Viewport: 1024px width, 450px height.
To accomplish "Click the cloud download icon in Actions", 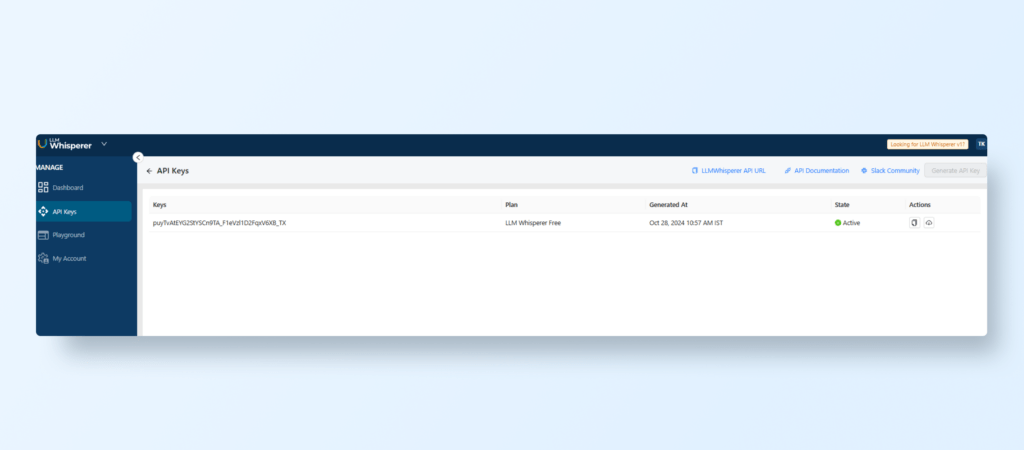I will coord(928,223).
